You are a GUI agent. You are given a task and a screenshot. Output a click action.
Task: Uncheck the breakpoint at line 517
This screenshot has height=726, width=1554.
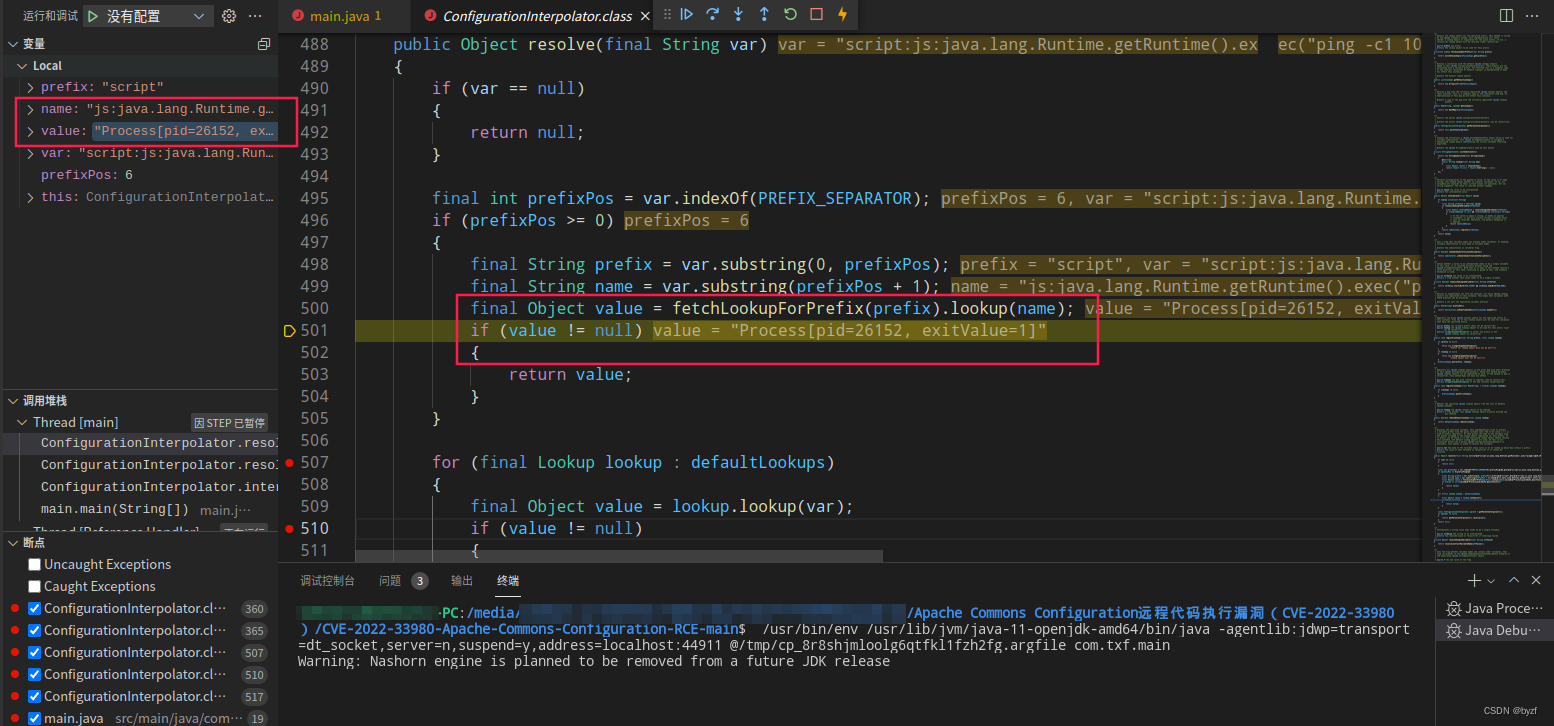pyautogui.click(x=35, y=696)
